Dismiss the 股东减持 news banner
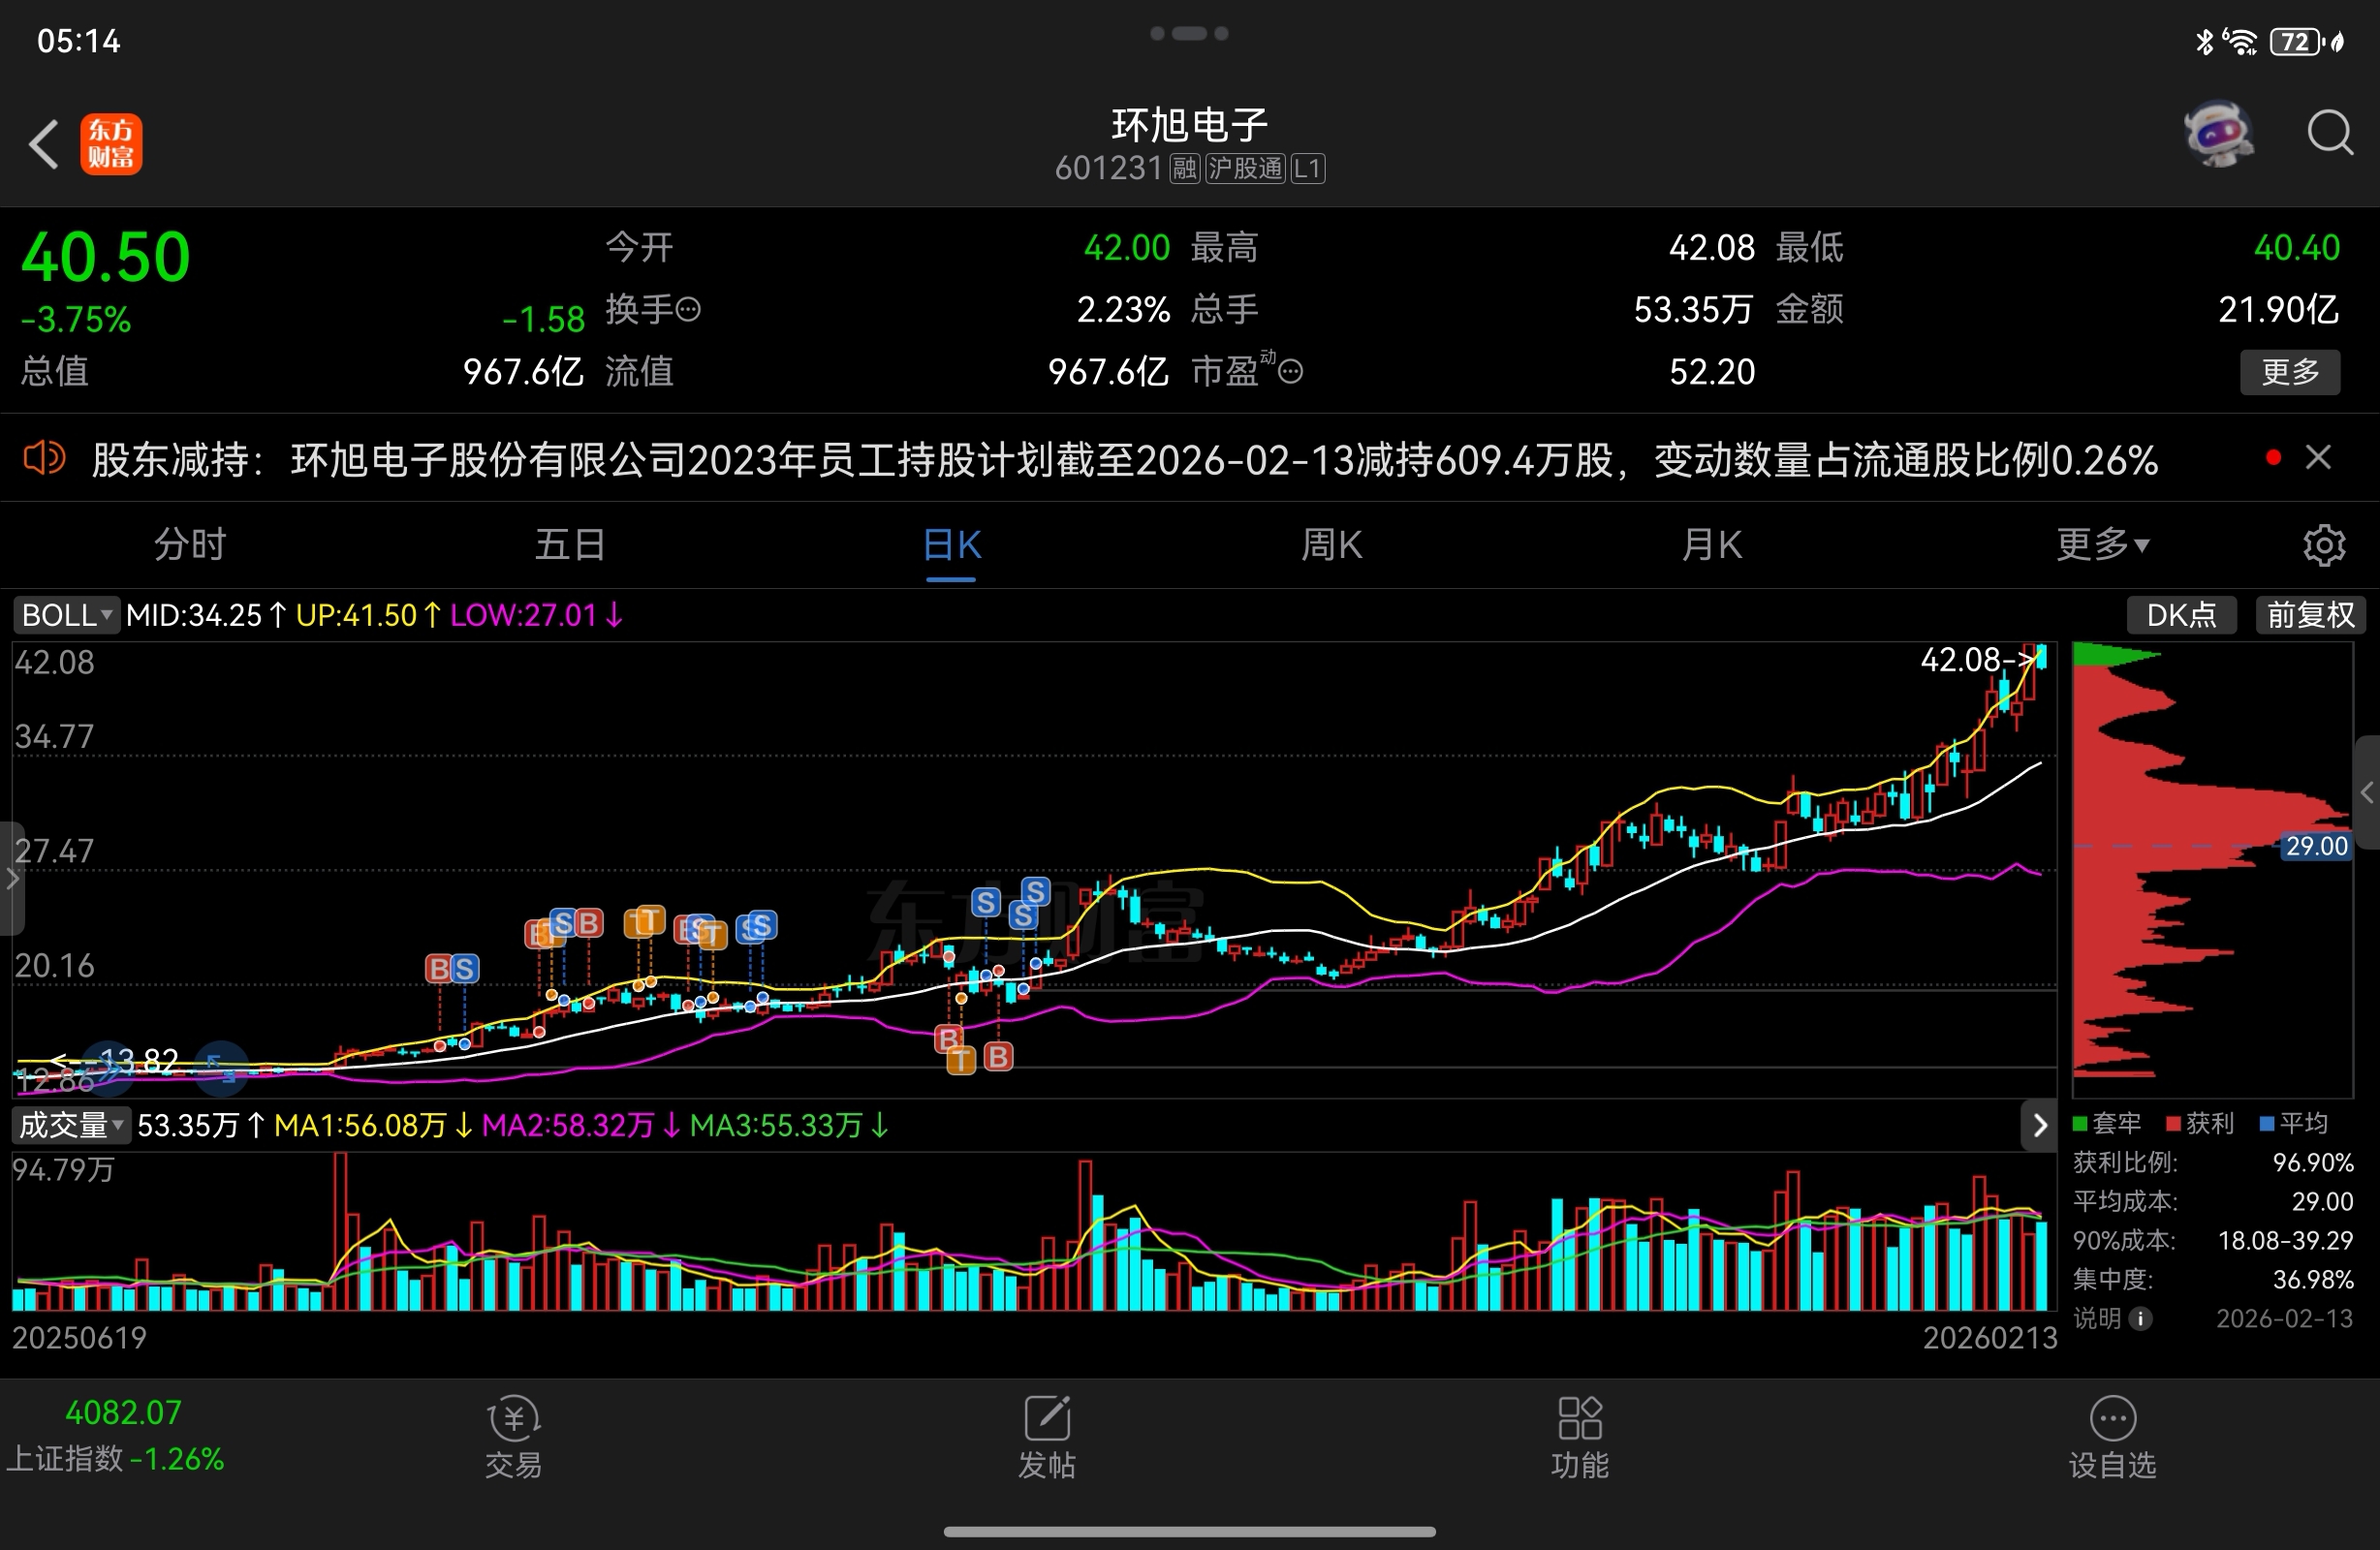Screen dimensions: 2380x1550 click(2318, 458)
